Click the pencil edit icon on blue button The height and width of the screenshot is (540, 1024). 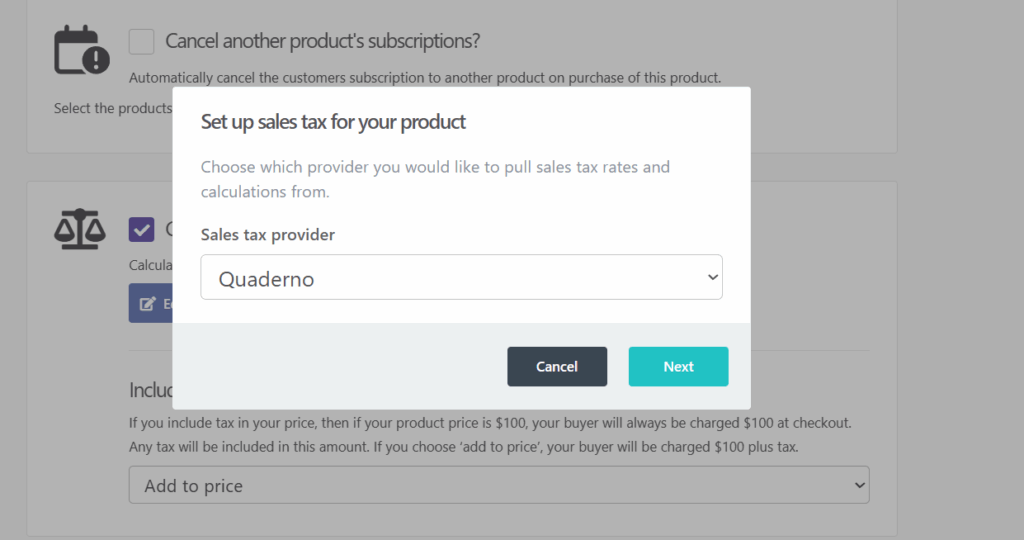pyautogui.click(x=148, y=303)
